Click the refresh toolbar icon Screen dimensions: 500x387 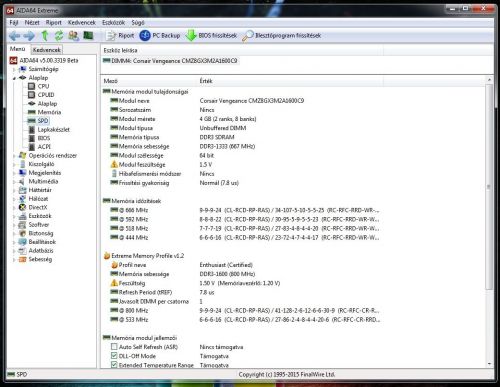point(59,35)
